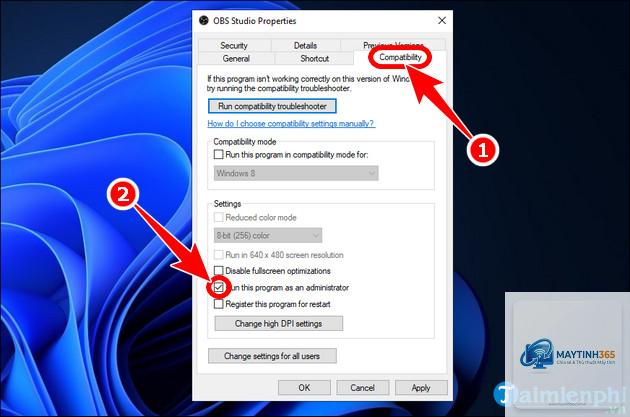Click the Cancel button
This screenshot has height=417, width=630.
362,388
